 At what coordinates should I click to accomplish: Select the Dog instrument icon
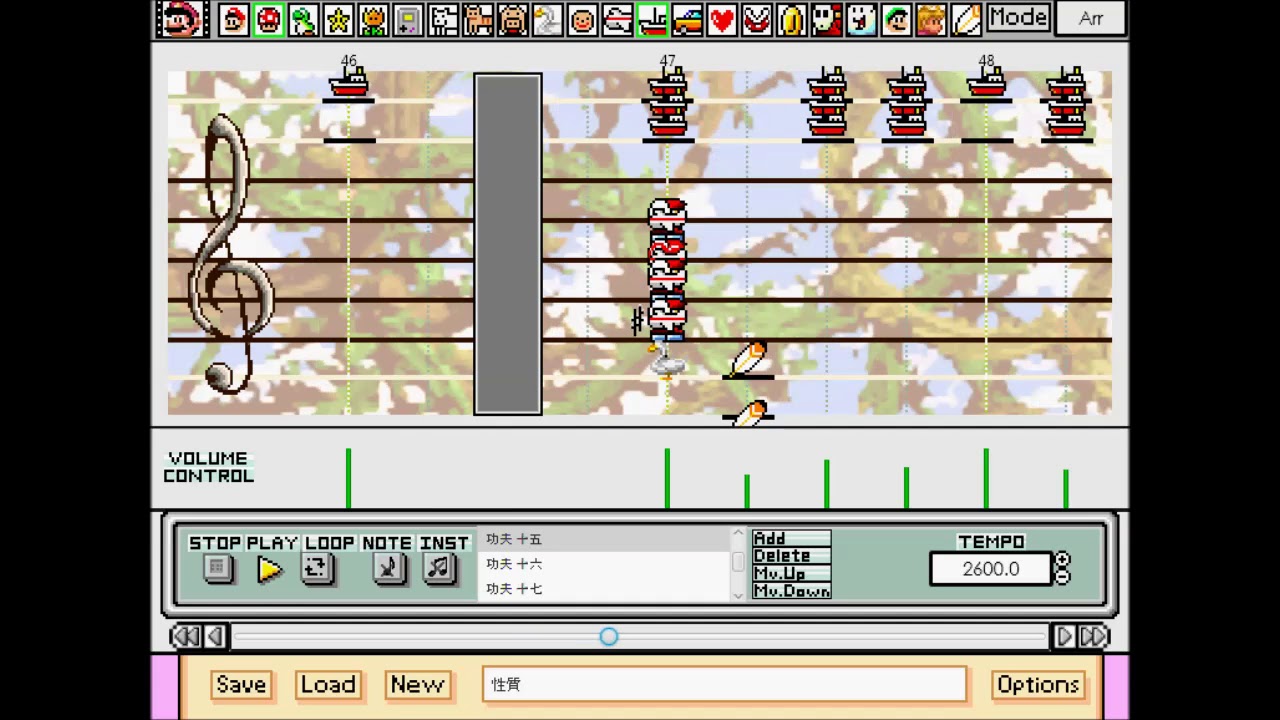443,19
